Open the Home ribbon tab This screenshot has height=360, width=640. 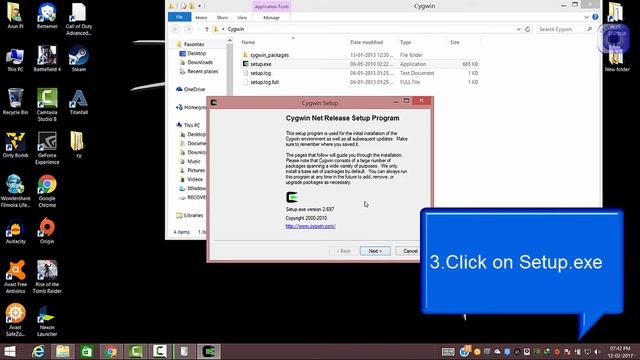coord(201,18)
